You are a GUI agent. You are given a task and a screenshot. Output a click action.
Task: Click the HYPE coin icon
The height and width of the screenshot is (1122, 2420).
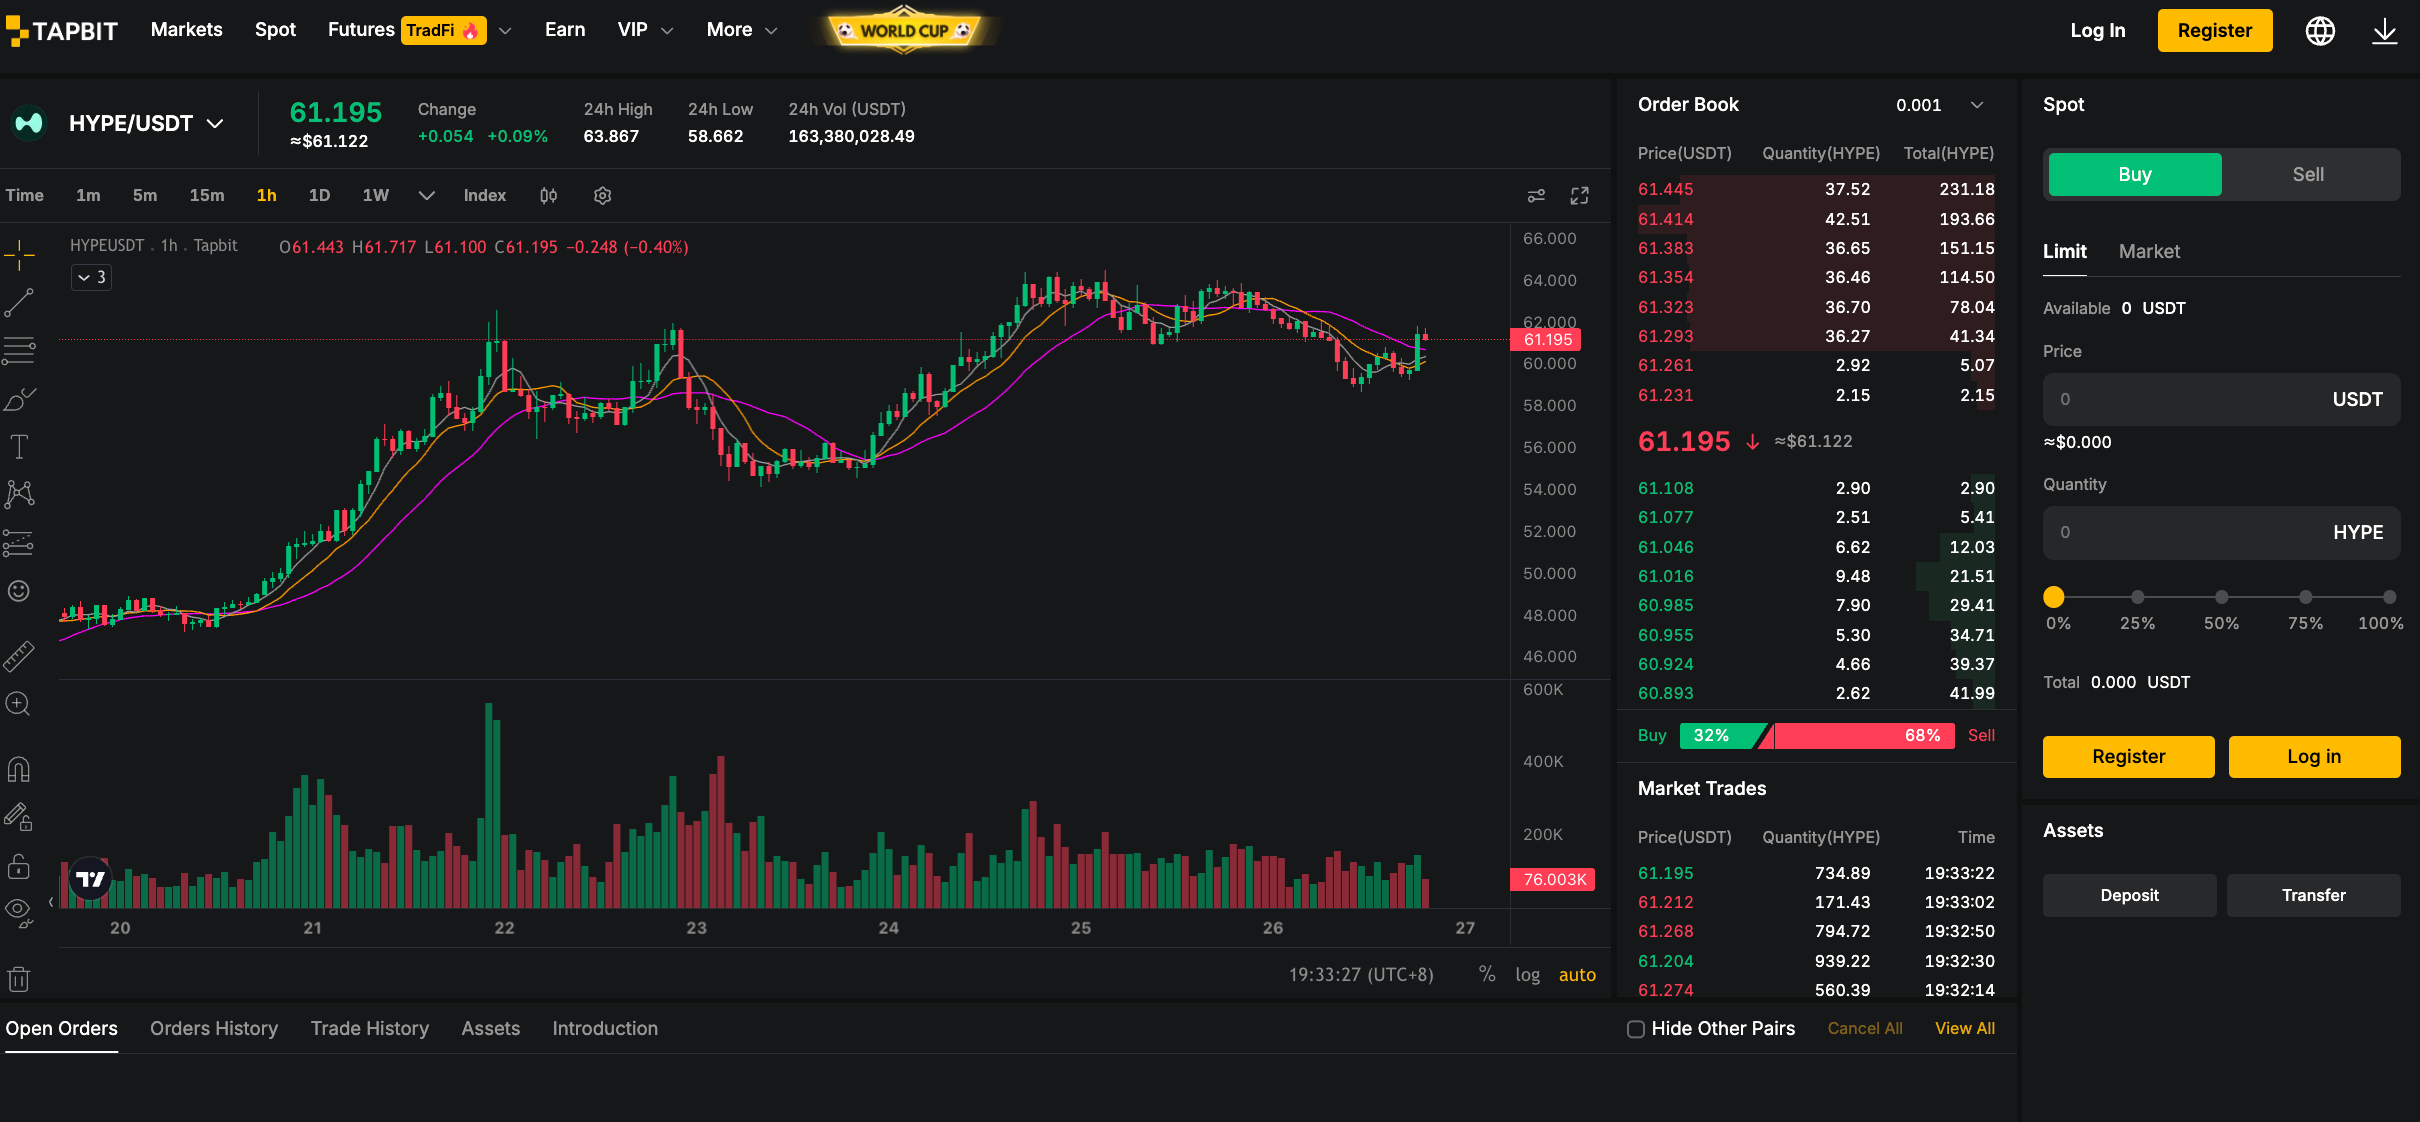click(29, 123)
